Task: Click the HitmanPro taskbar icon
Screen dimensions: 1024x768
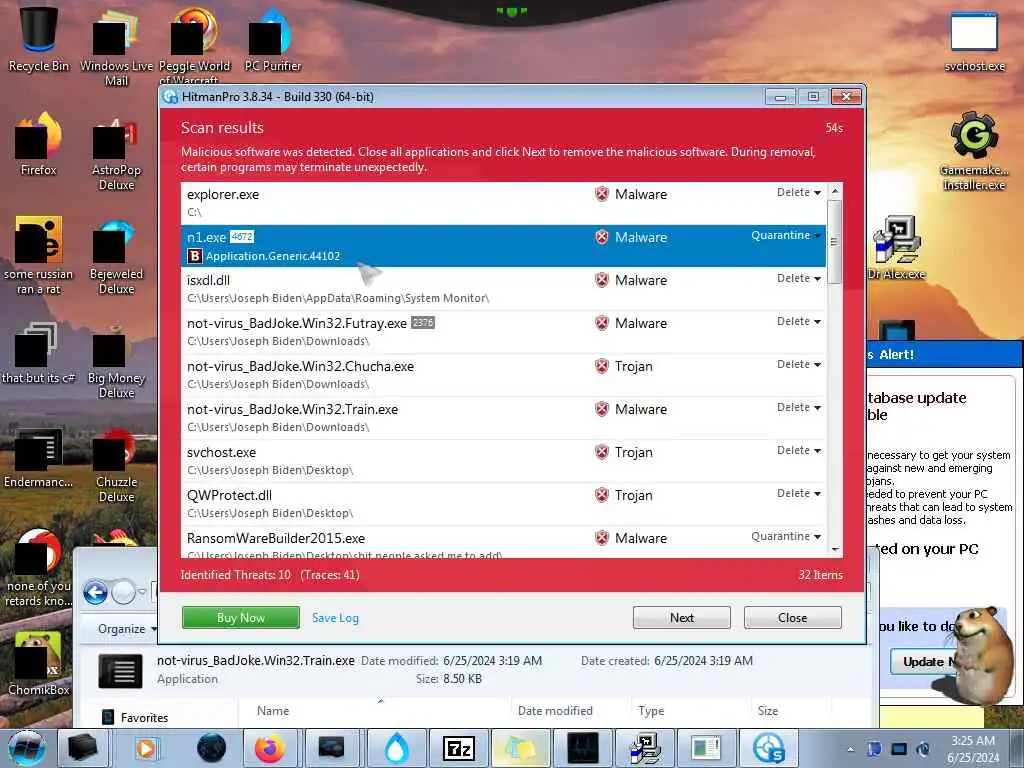Action: point(769,748)
